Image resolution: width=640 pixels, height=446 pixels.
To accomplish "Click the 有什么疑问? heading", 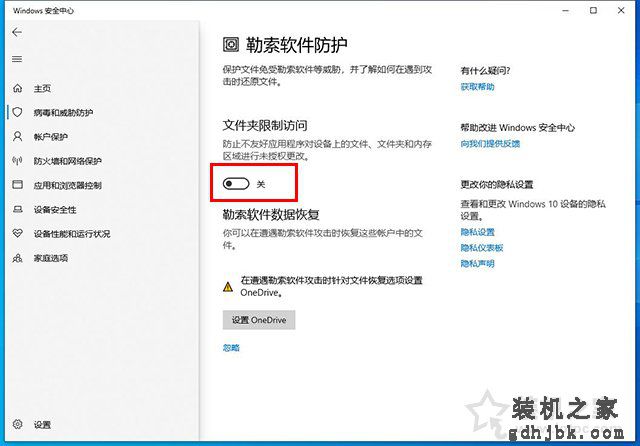I will (x=486, y=71).
